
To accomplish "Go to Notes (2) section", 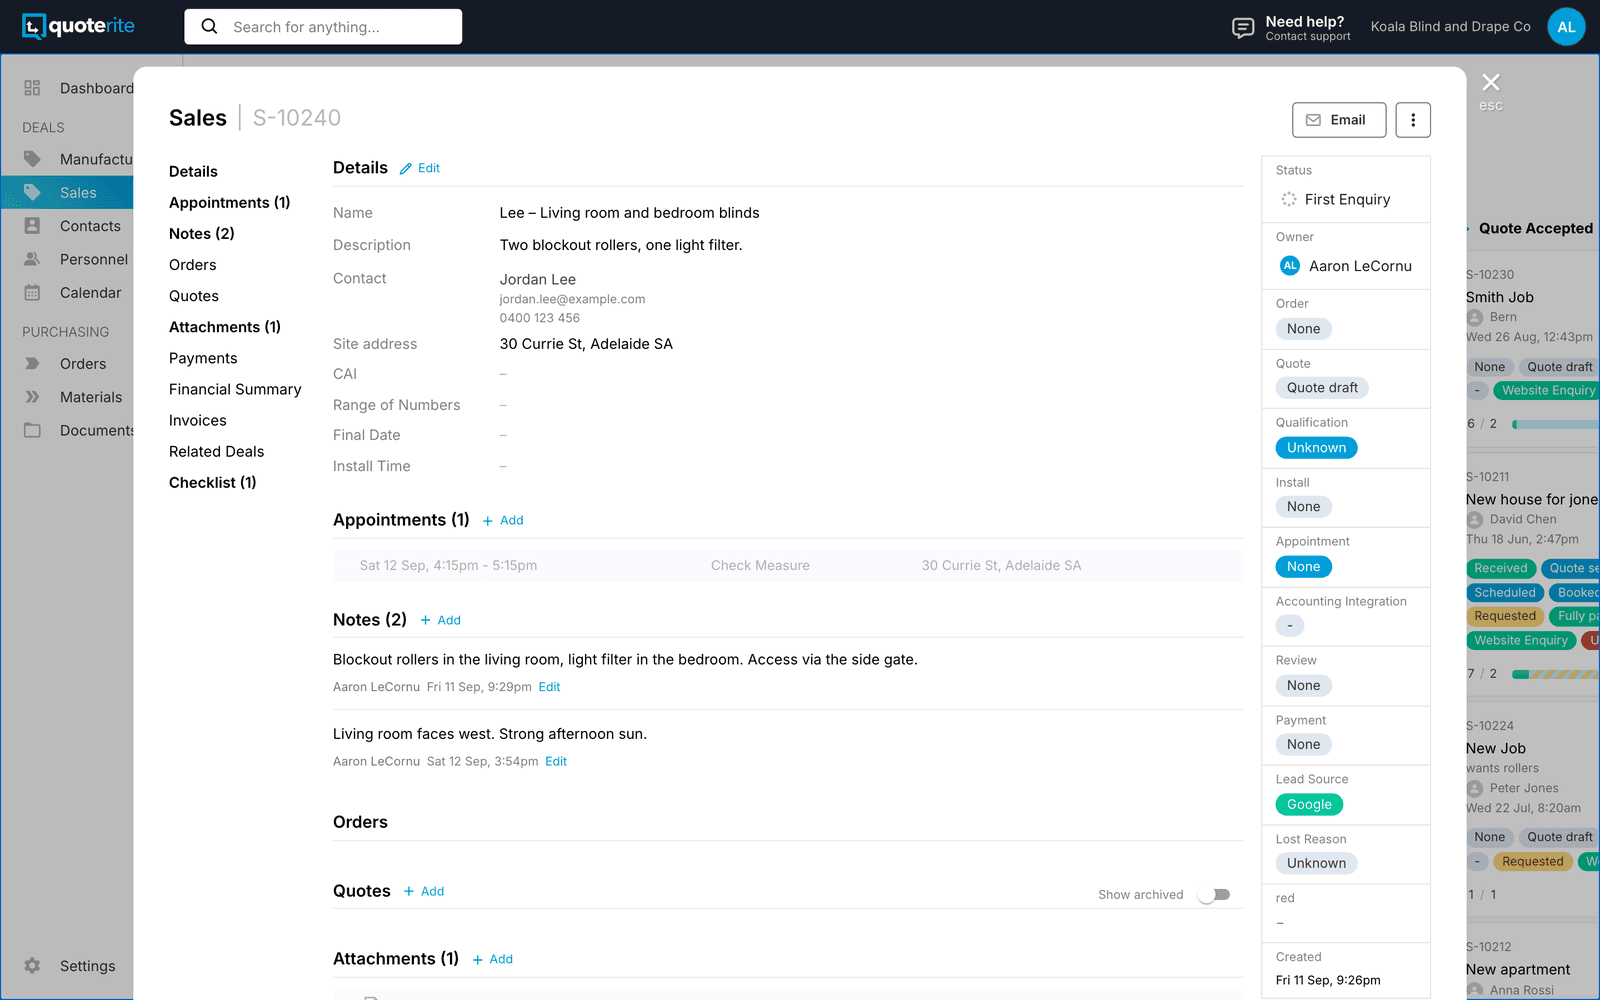I will (201, 234).
